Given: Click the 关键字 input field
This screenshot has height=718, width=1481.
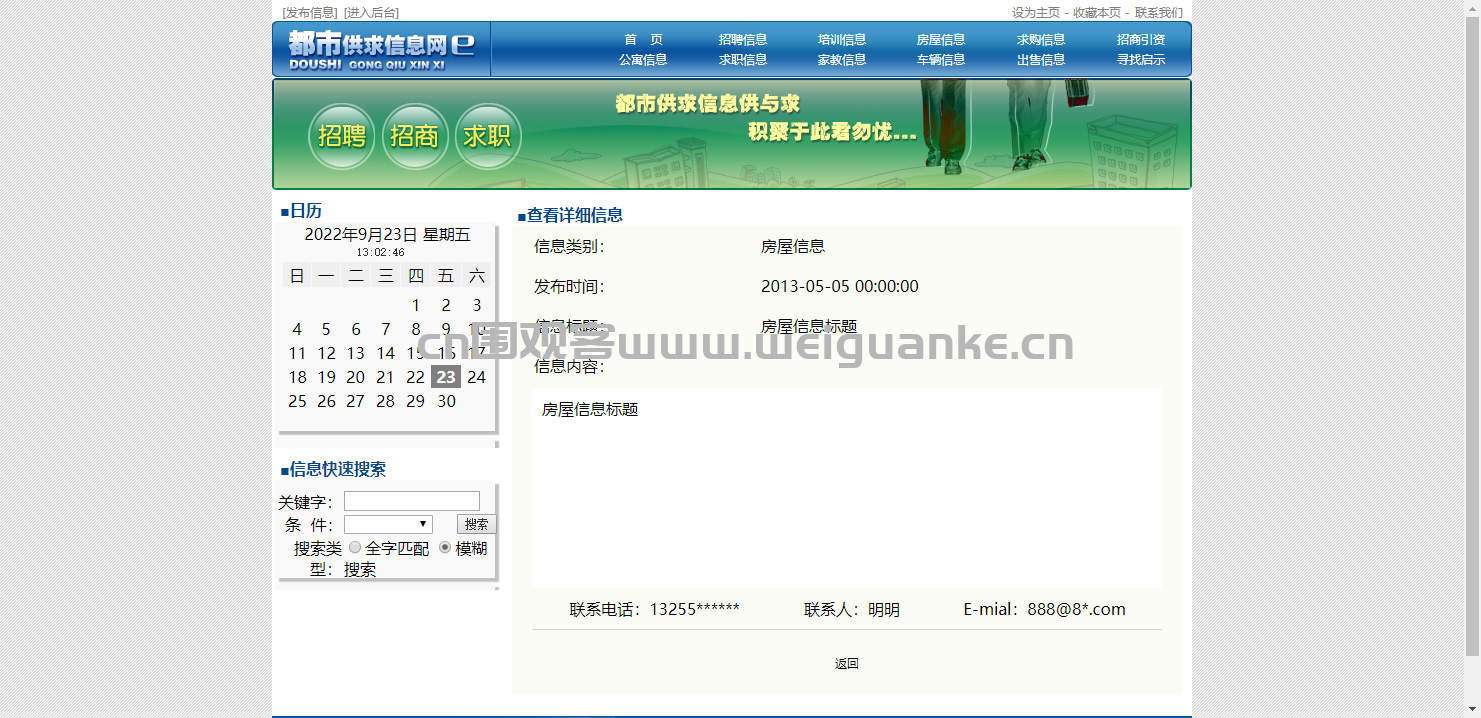Looking at the screenshot, I should (x=412, y=501).
